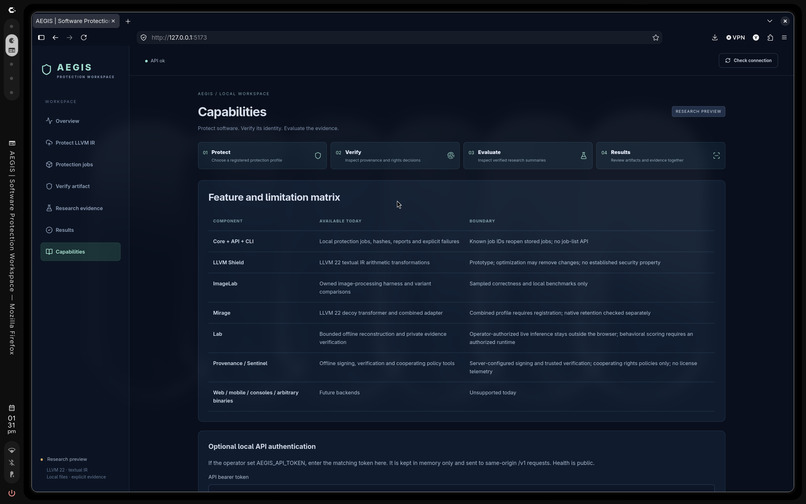Click the Unsupported today boundary cell

[492, 392]
